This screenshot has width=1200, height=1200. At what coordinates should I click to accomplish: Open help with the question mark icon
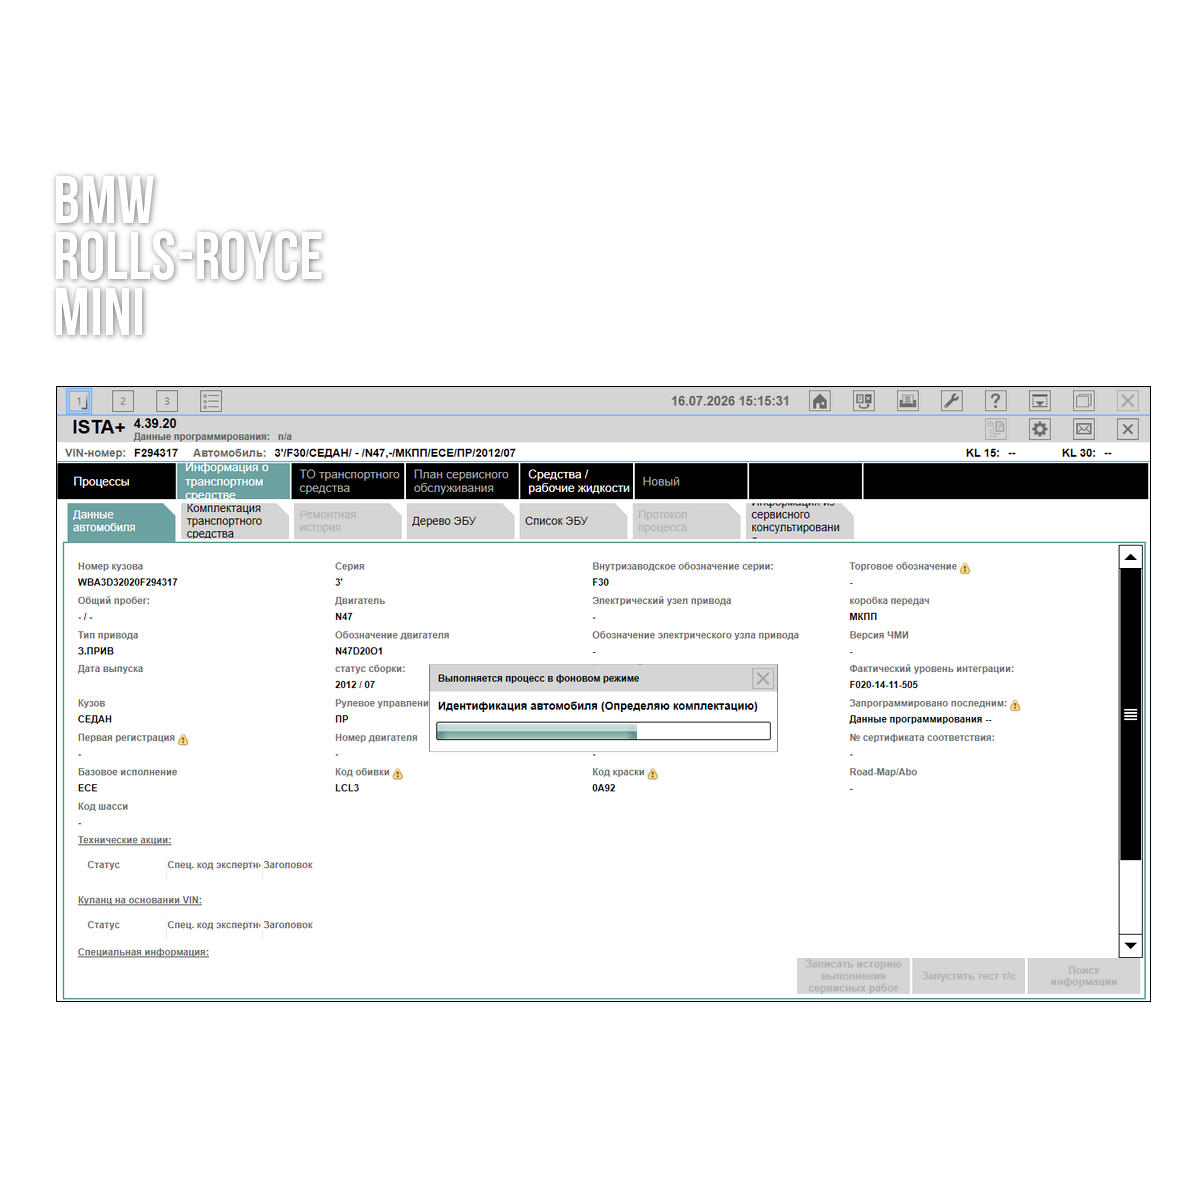(996, 401)
